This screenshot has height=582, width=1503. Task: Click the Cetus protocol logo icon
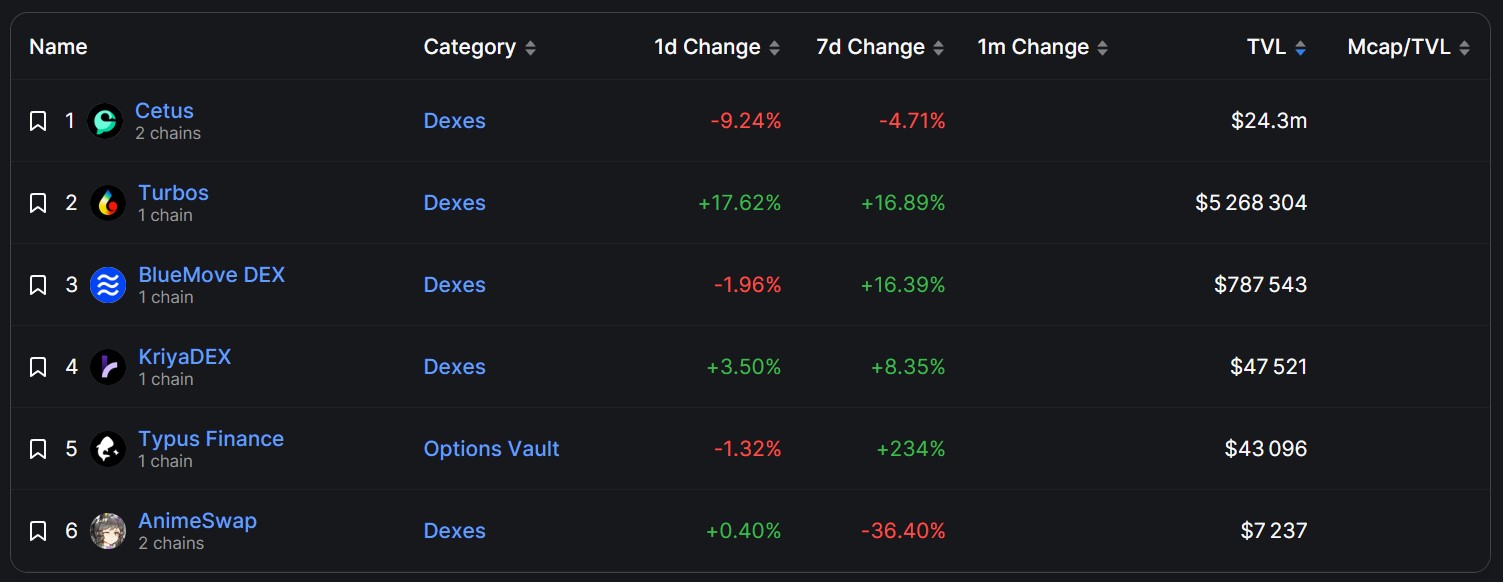pos(105,121)
